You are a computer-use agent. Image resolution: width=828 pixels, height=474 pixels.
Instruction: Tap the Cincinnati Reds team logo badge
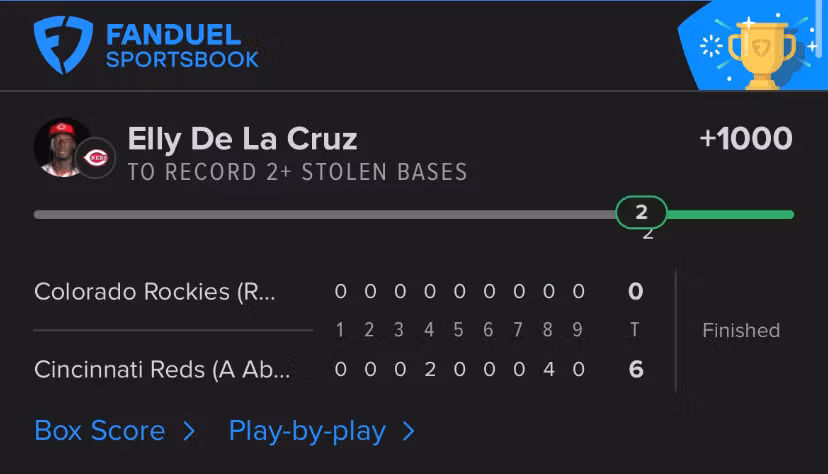(97, 158)
